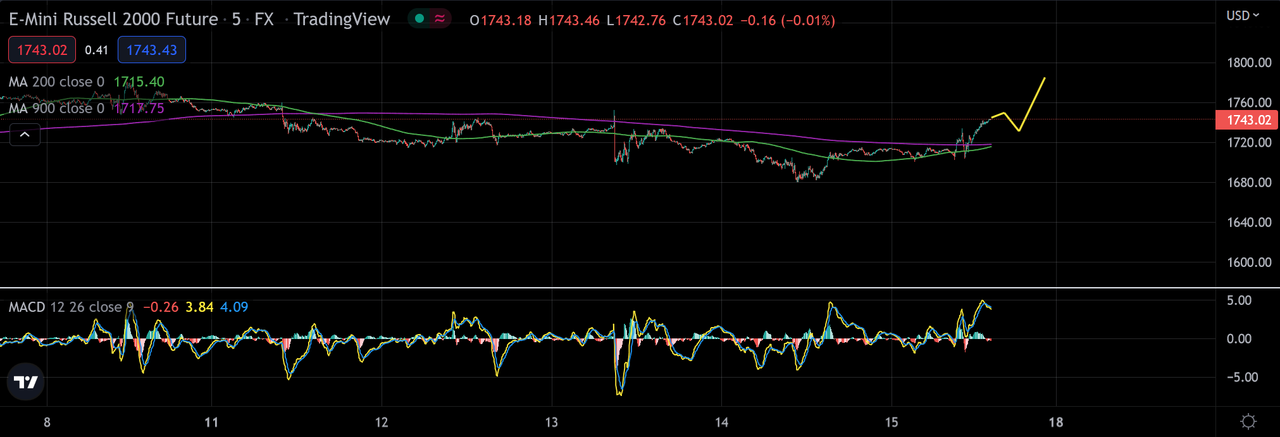Click date label 13 on time axis

coord(553,421)
